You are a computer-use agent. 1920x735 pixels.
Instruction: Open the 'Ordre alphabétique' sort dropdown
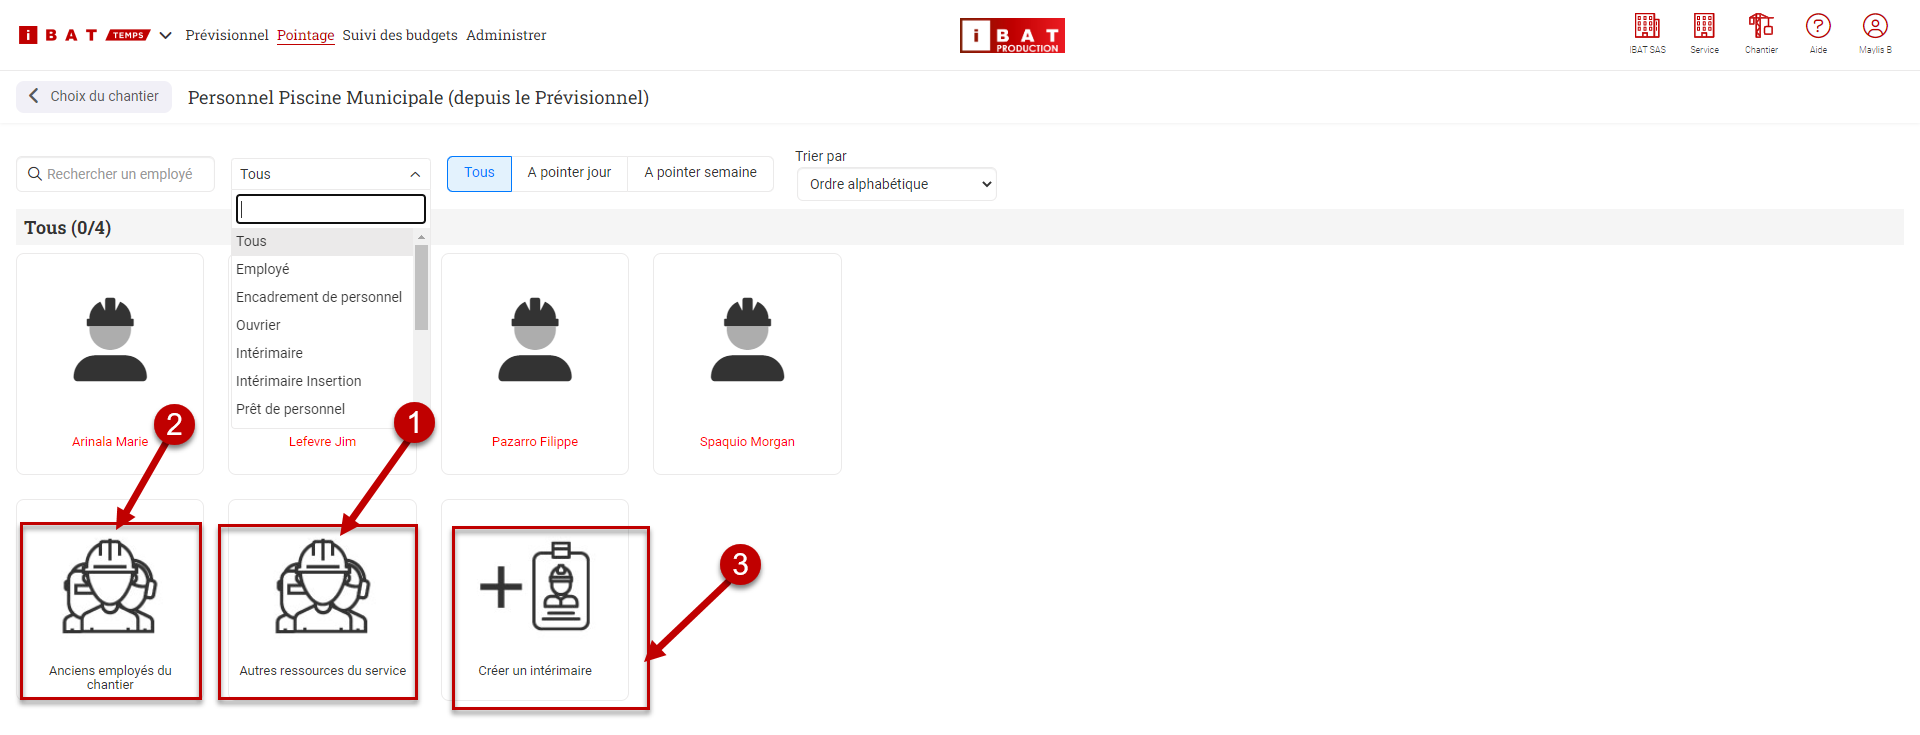896,184
